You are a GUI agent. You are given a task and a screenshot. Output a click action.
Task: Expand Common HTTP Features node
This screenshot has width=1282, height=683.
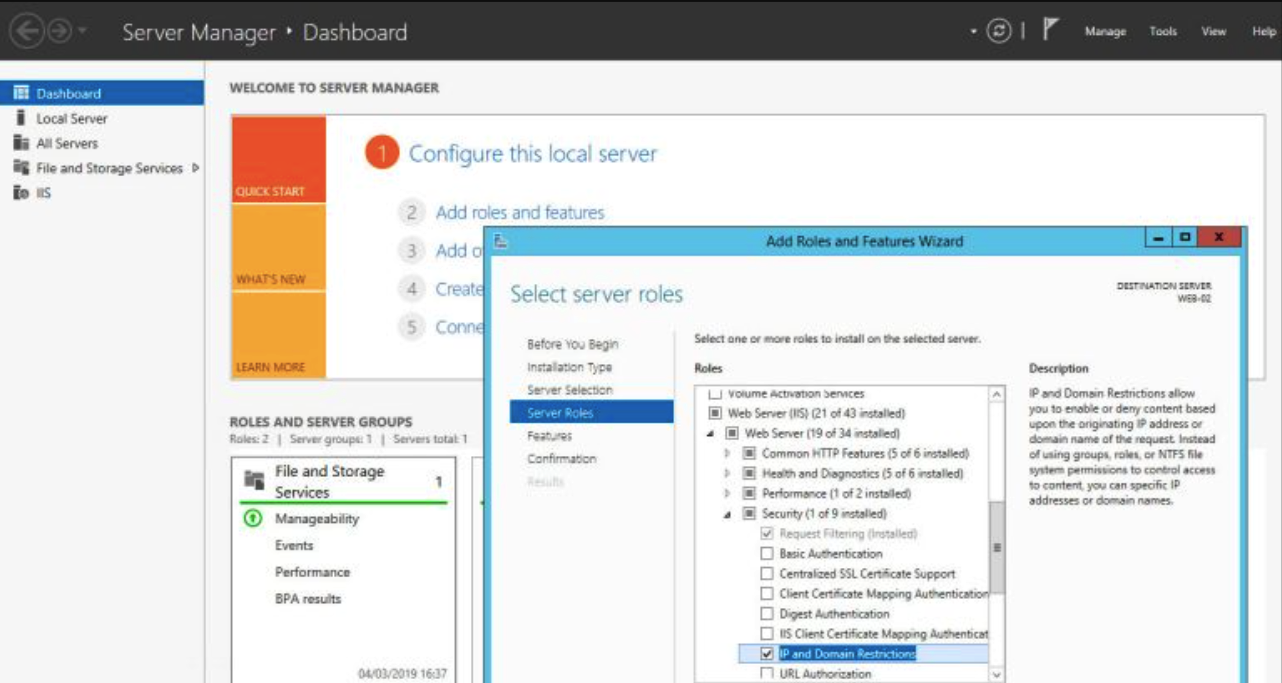728,453
